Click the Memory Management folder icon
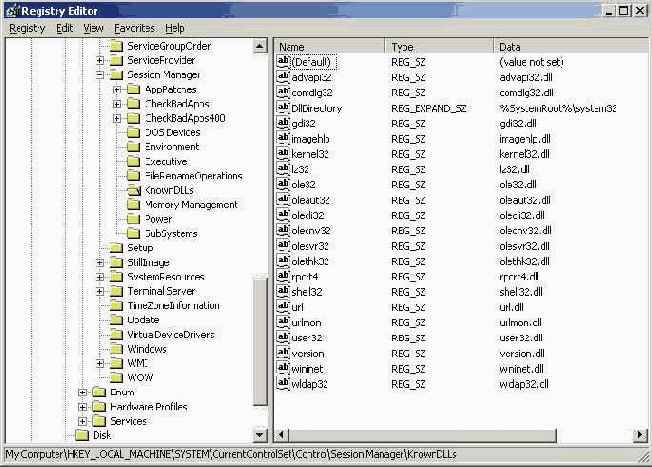The width and height of the screenshot is (652, 467). [x=133, y=205]
